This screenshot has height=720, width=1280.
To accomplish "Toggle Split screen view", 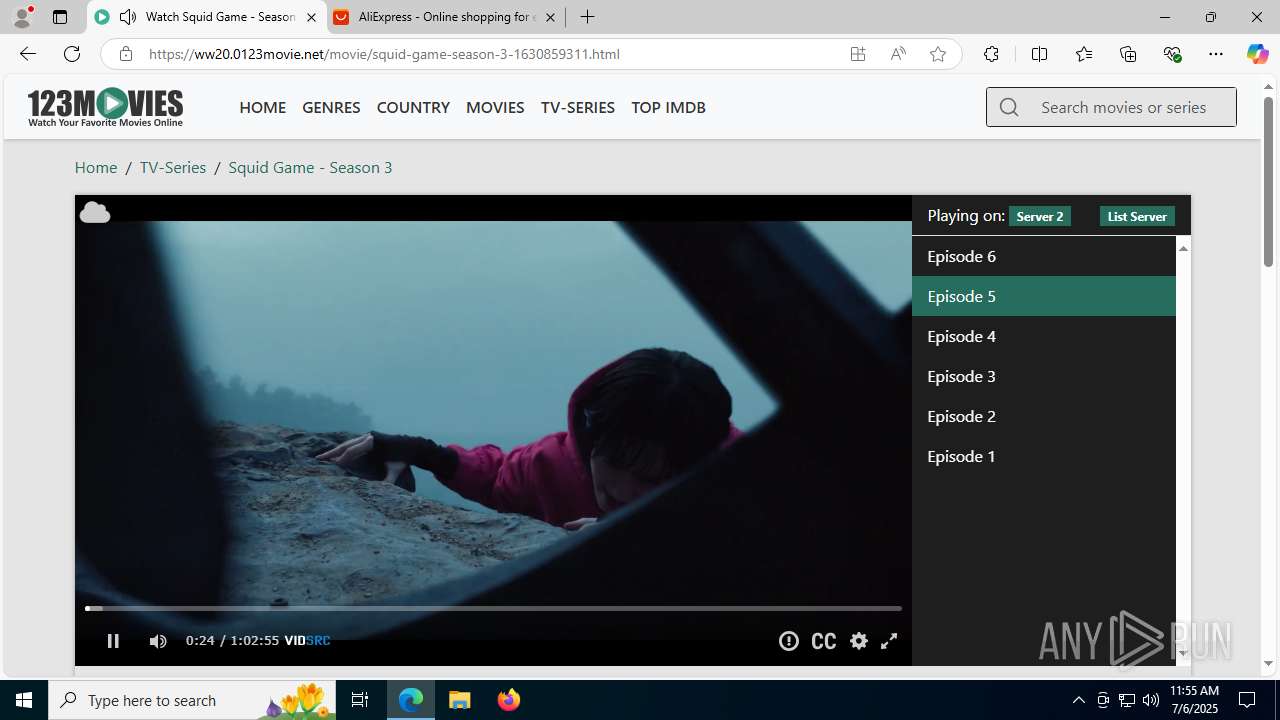I will [1039, 54].
